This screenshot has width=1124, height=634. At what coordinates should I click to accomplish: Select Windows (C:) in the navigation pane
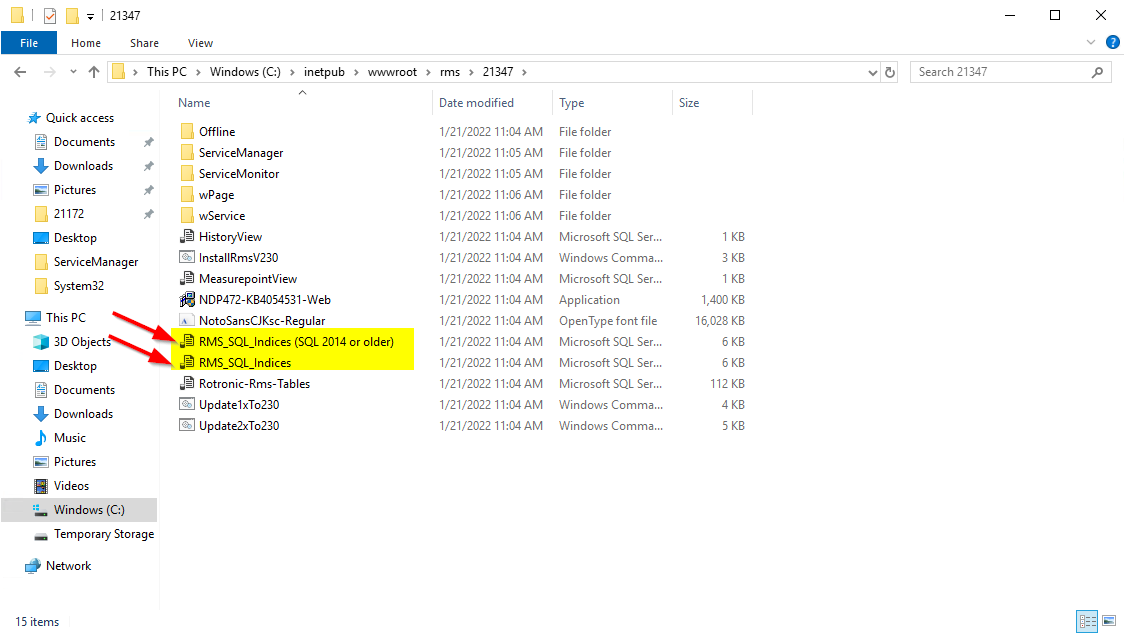coord(79,510)
